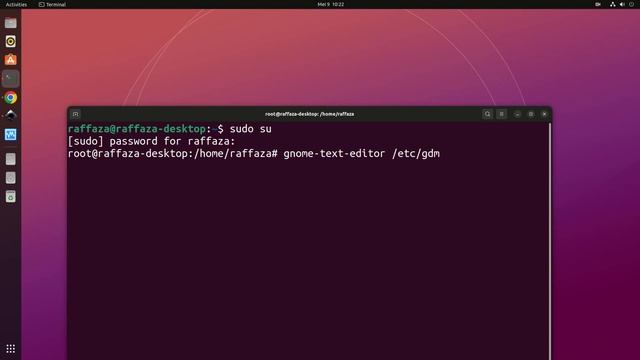Viewport: 640px width, 360px height.
Task: Open the dark diamond-shaped app in the dock
Action: point(11,116)
